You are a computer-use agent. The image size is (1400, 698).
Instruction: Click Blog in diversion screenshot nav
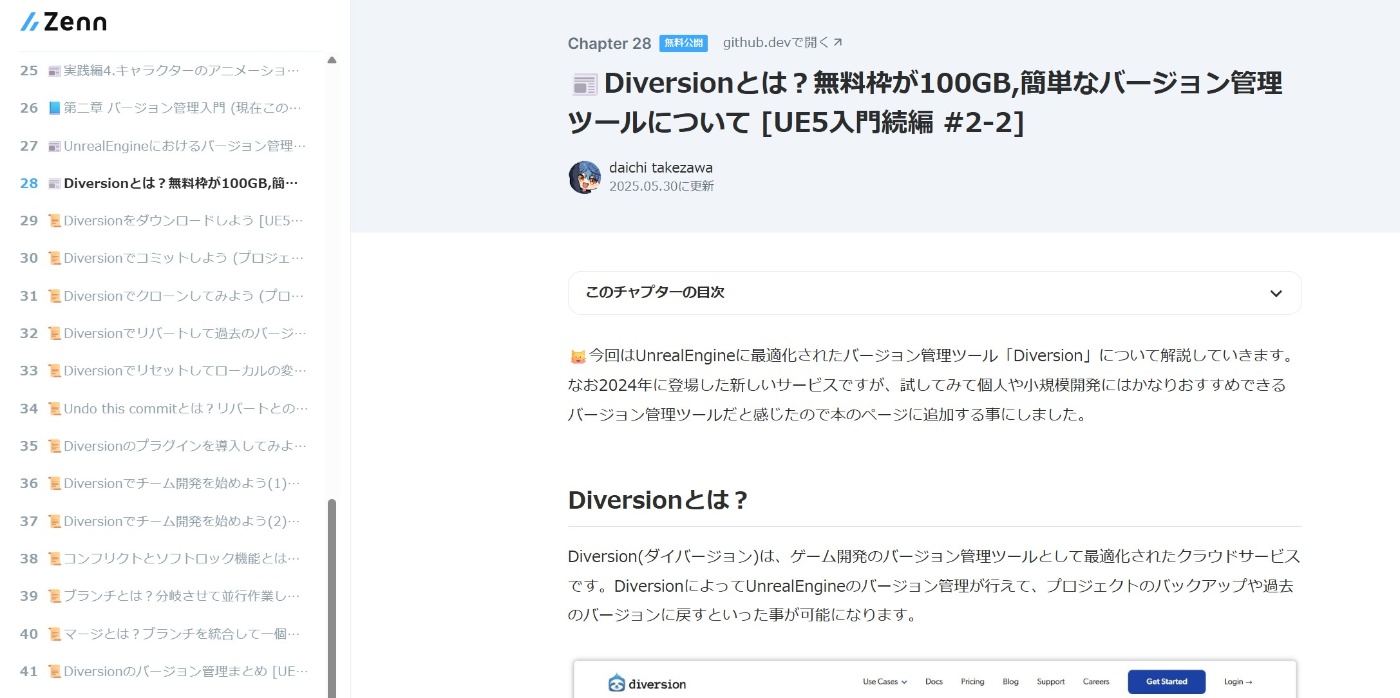click(1011, 682)
